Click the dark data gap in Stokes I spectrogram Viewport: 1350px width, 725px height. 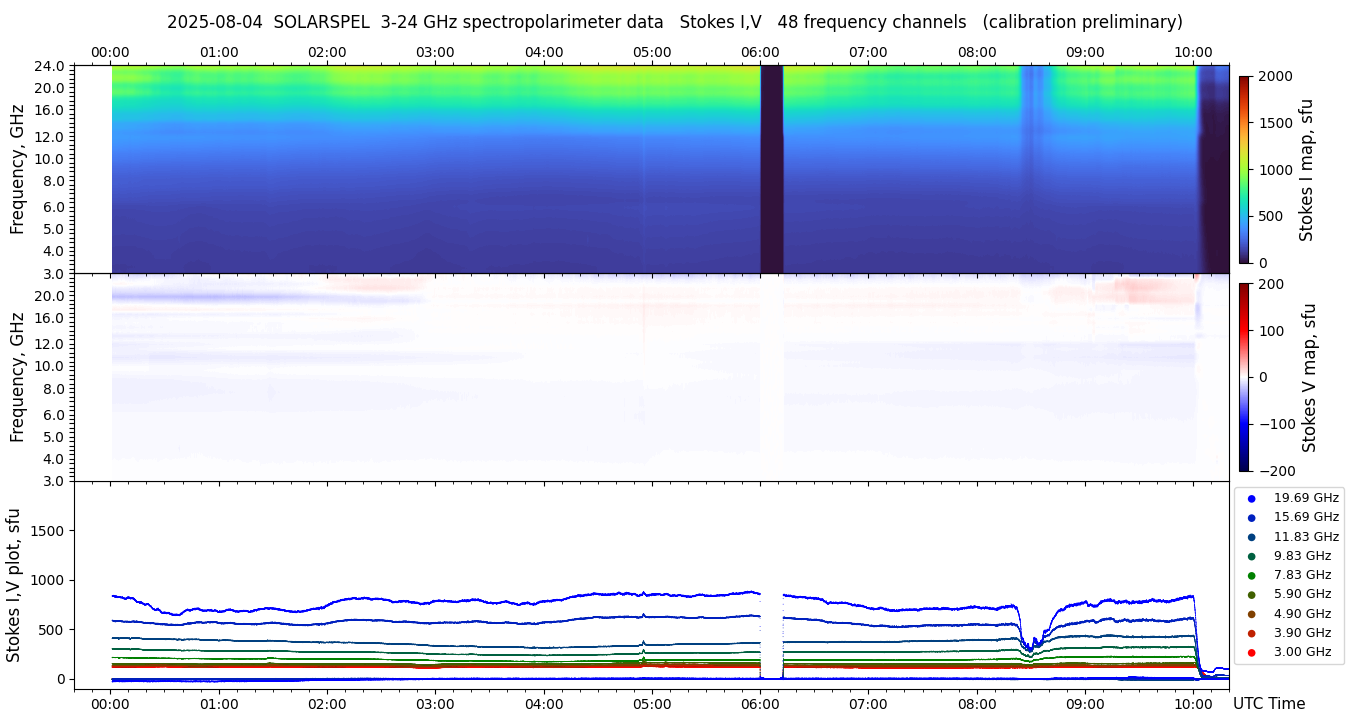tap(771, 169)
